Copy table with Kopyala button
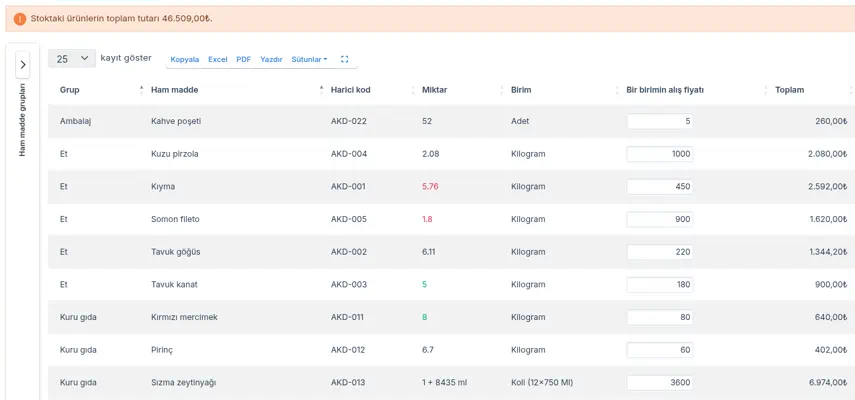Viewport: 855px width, 400px height. point(185,59)
